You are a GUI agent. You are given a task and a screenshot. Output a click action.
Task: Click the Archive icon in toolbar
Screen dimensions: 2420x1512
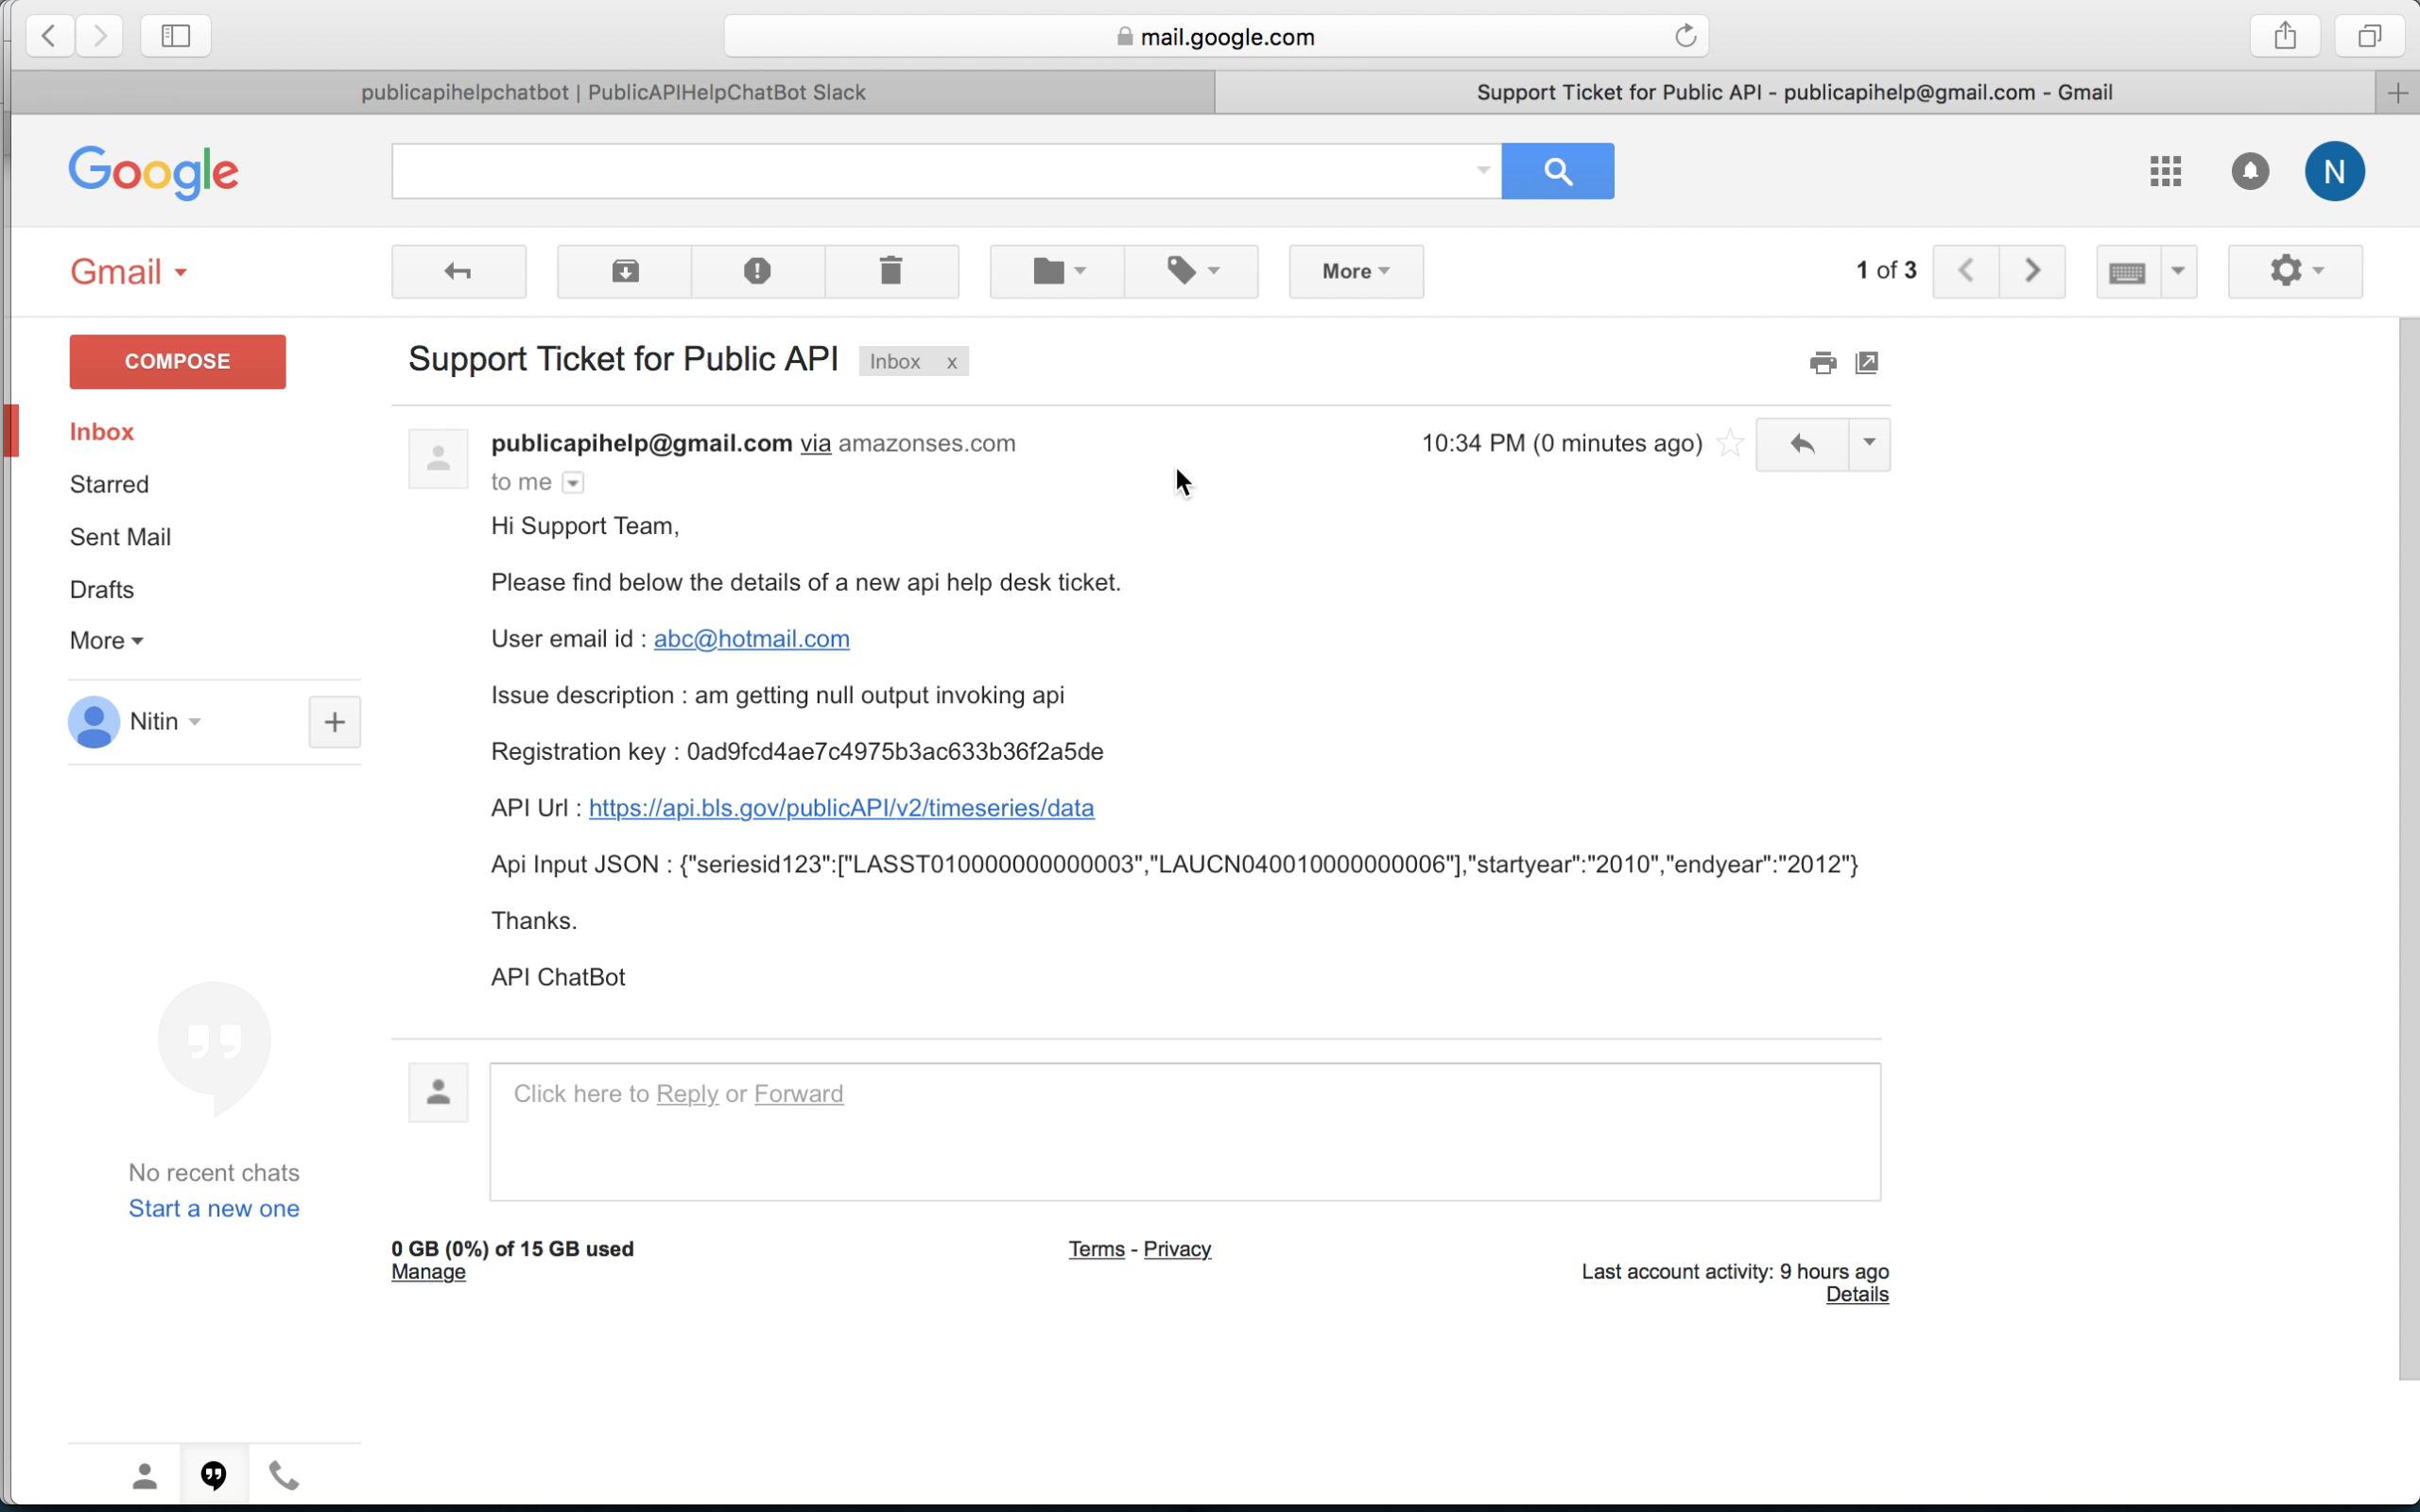coord(625,271)
